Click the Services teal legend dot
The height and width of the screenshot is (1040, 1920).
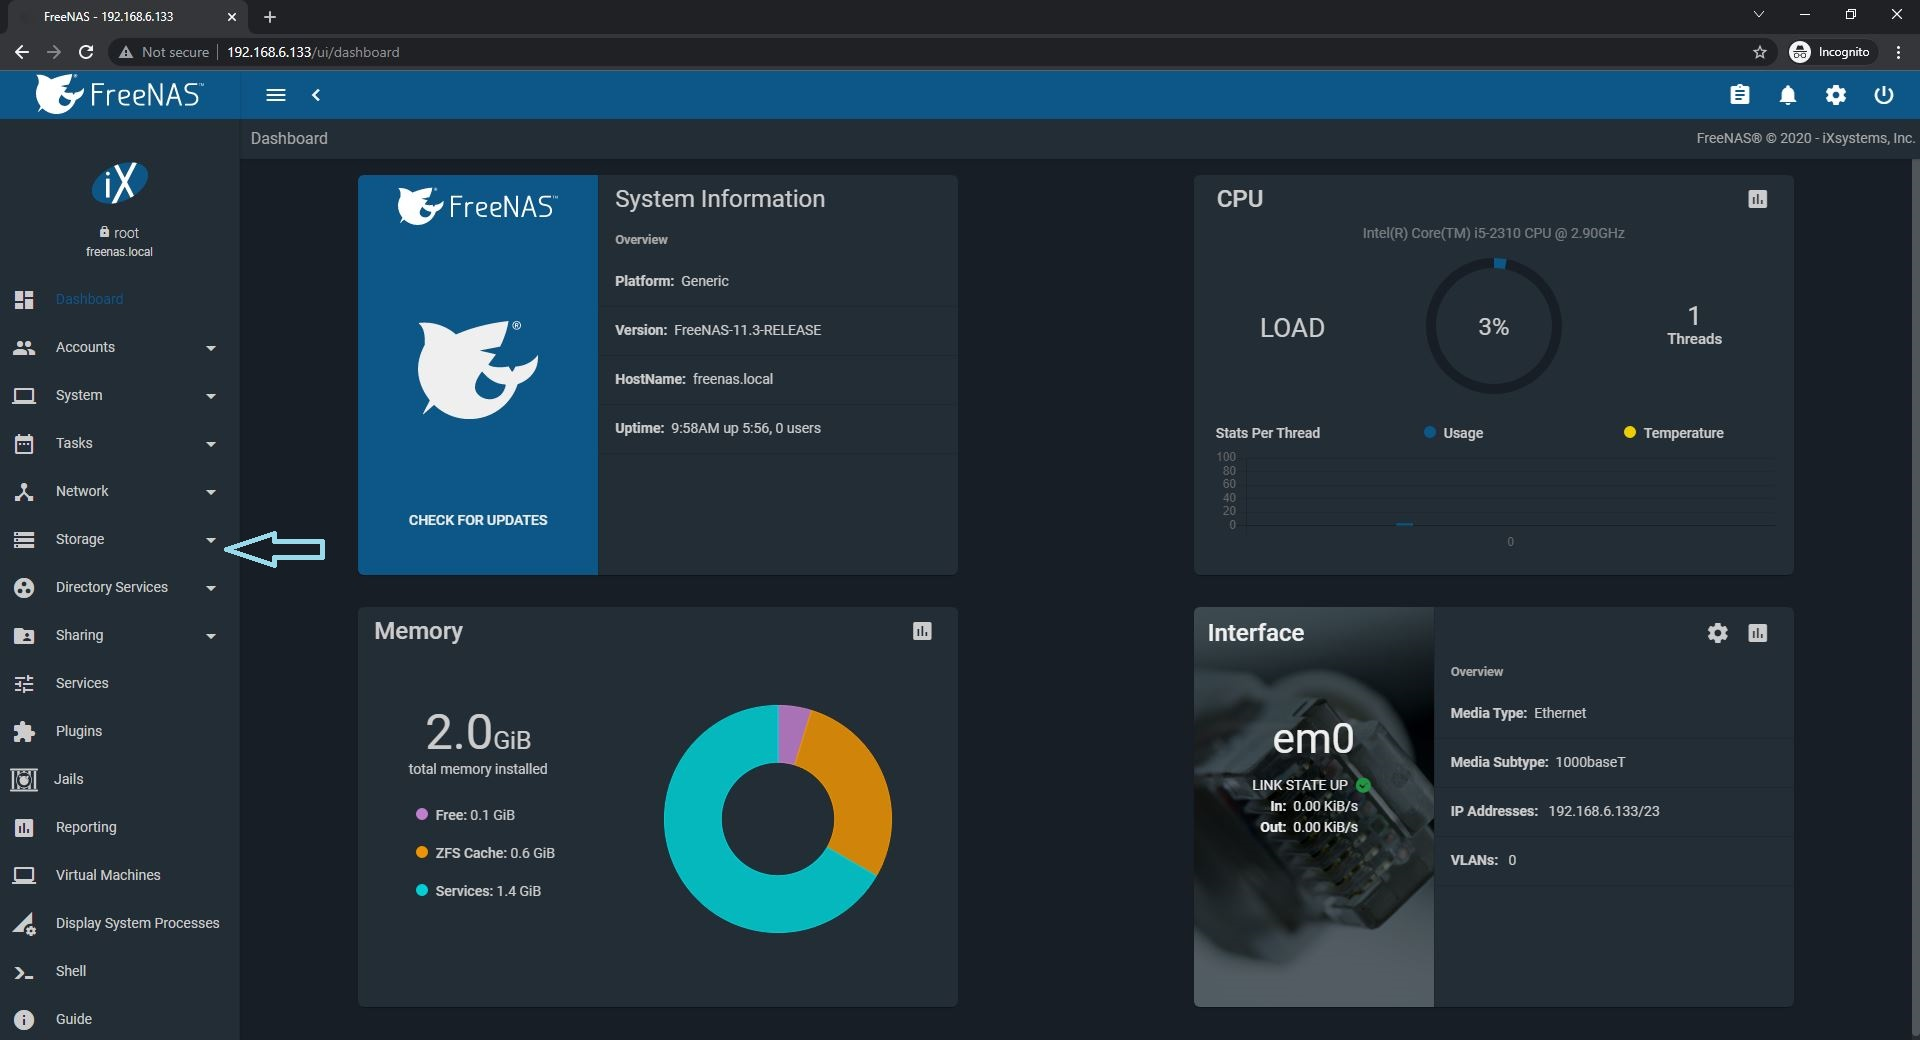pyautogui.click(x=422, y=890)
